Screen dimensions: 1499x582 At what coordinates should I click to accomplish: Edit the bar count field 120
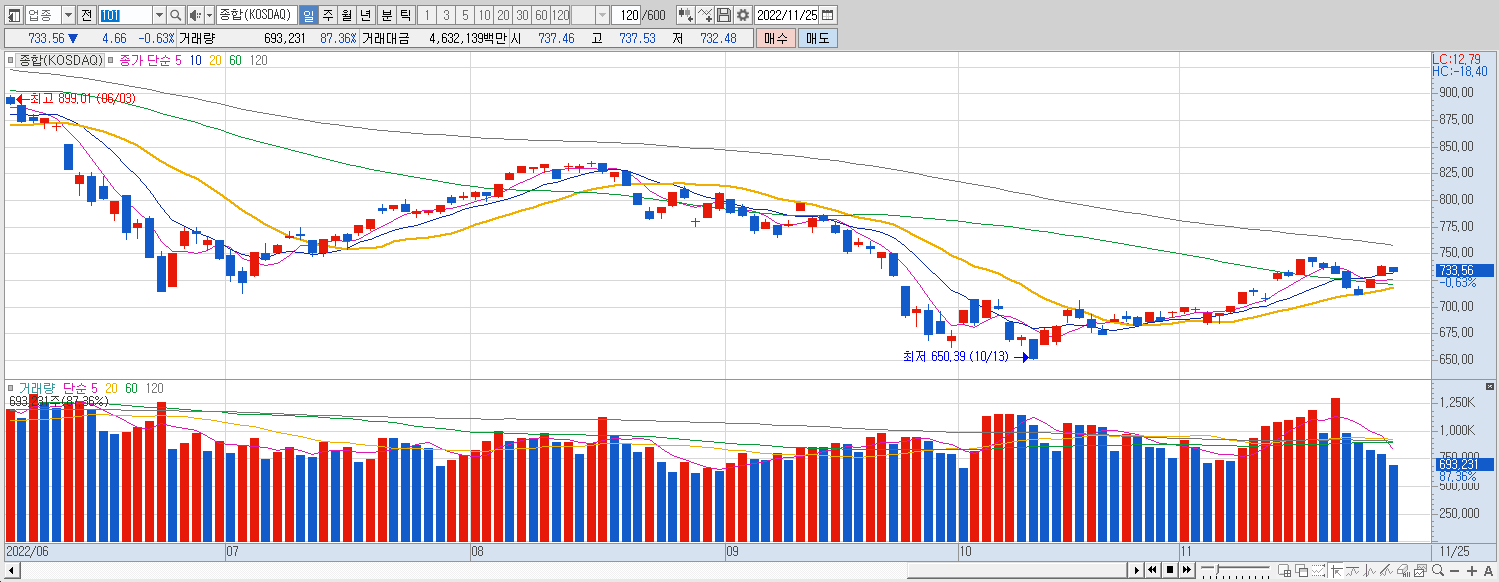(x=627, y=15)
